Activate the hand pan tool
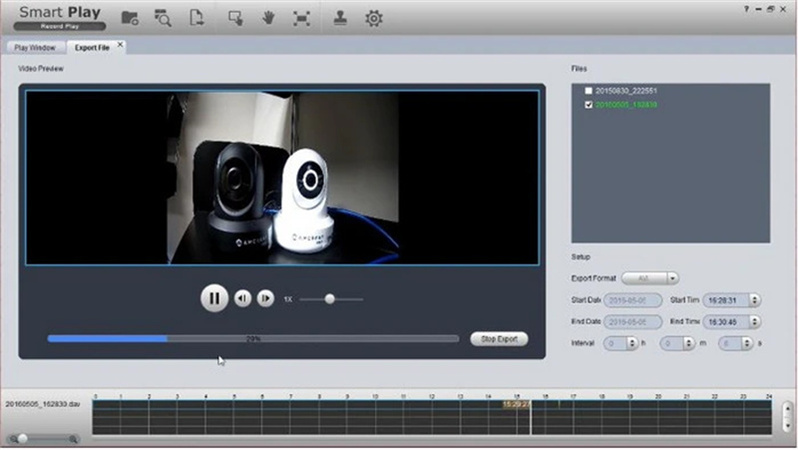798x450 pixels. coord(268,18)
